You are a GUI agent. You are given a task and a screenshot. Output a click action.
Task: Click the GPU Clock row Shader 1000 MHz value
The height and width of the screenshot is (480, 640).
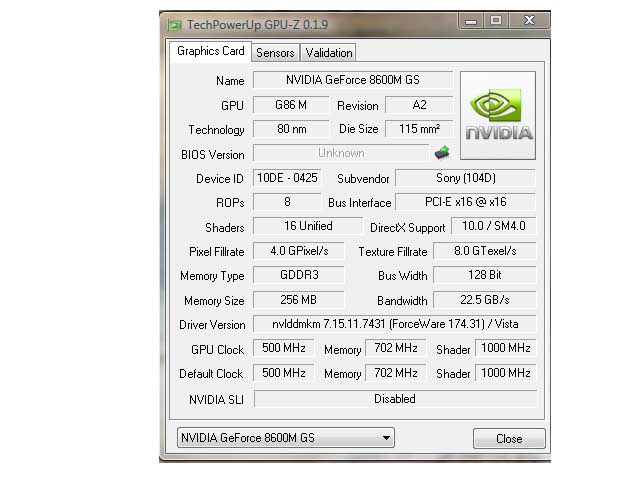pyautogui.click(x=506, y=348)
